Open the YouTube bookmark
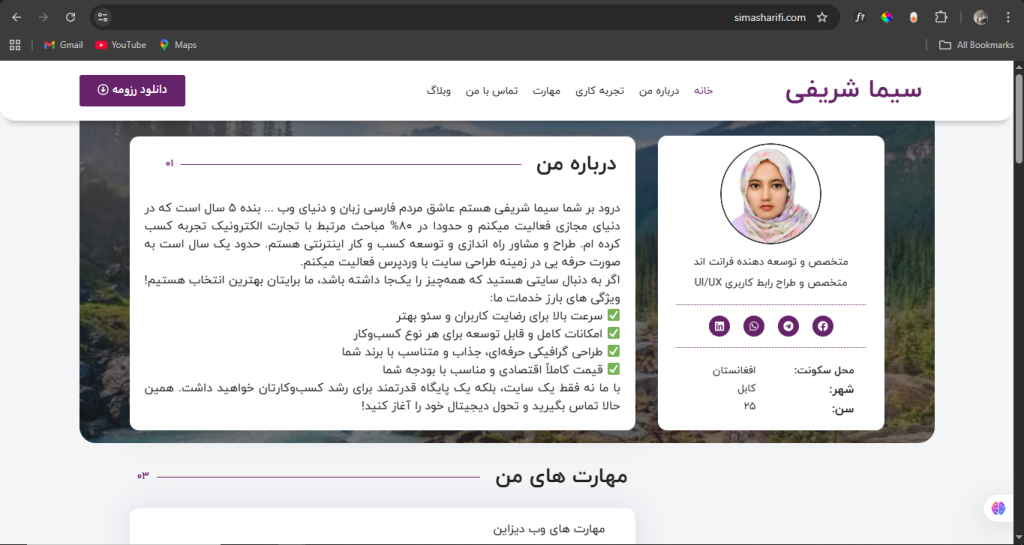Viewport: 1024px width, 545px height. [121, 45]
